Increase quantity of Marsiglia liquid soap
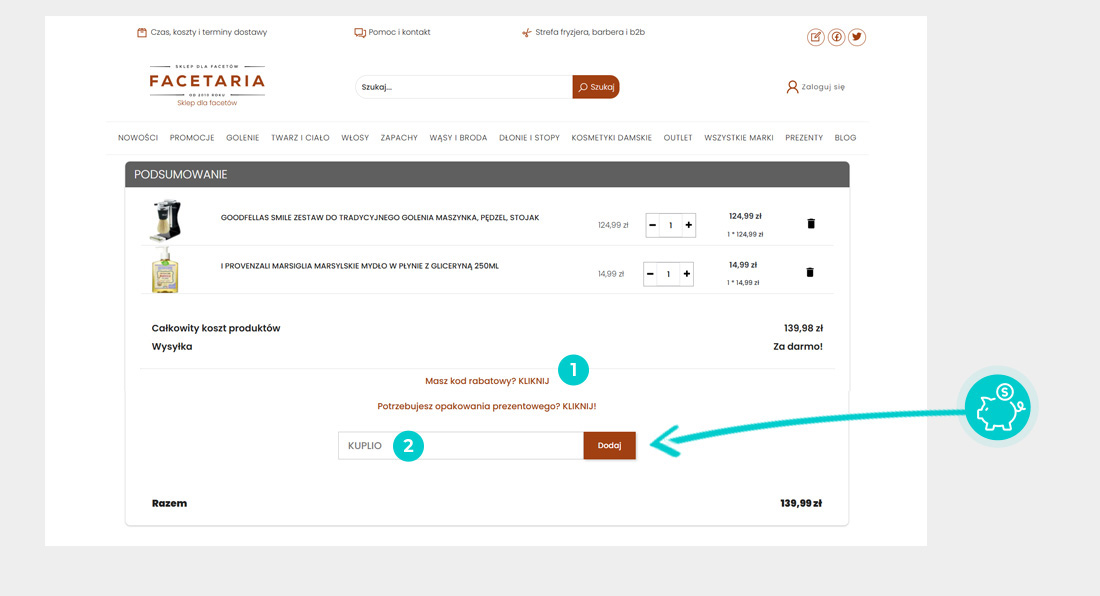 pyautogui.click(x=686, y=274)
